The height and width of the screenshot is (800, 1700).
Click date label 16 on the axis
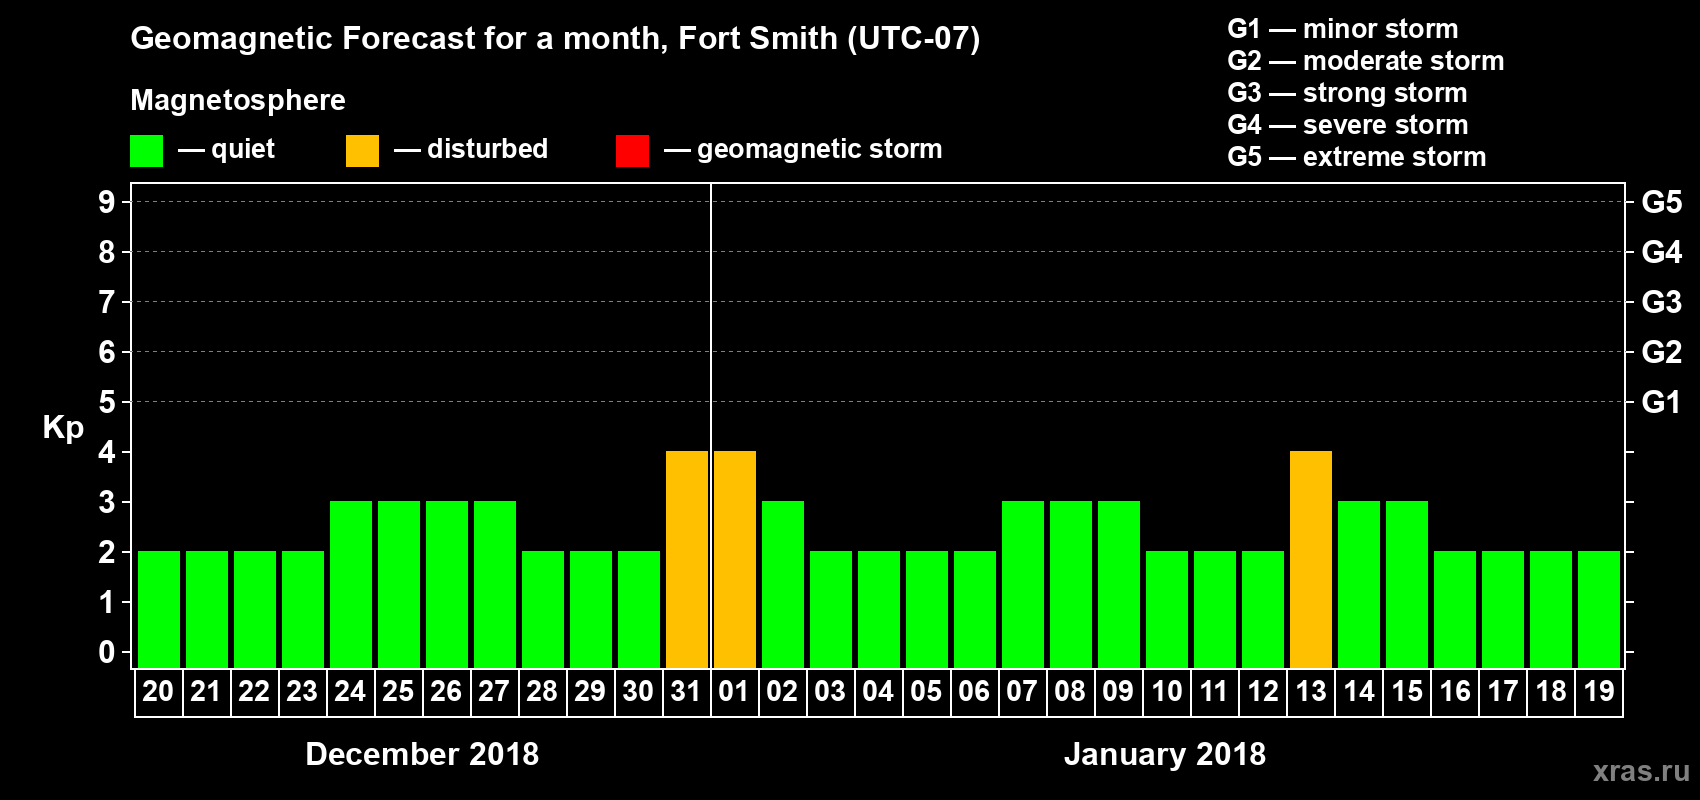click(x=1454, y=692)
